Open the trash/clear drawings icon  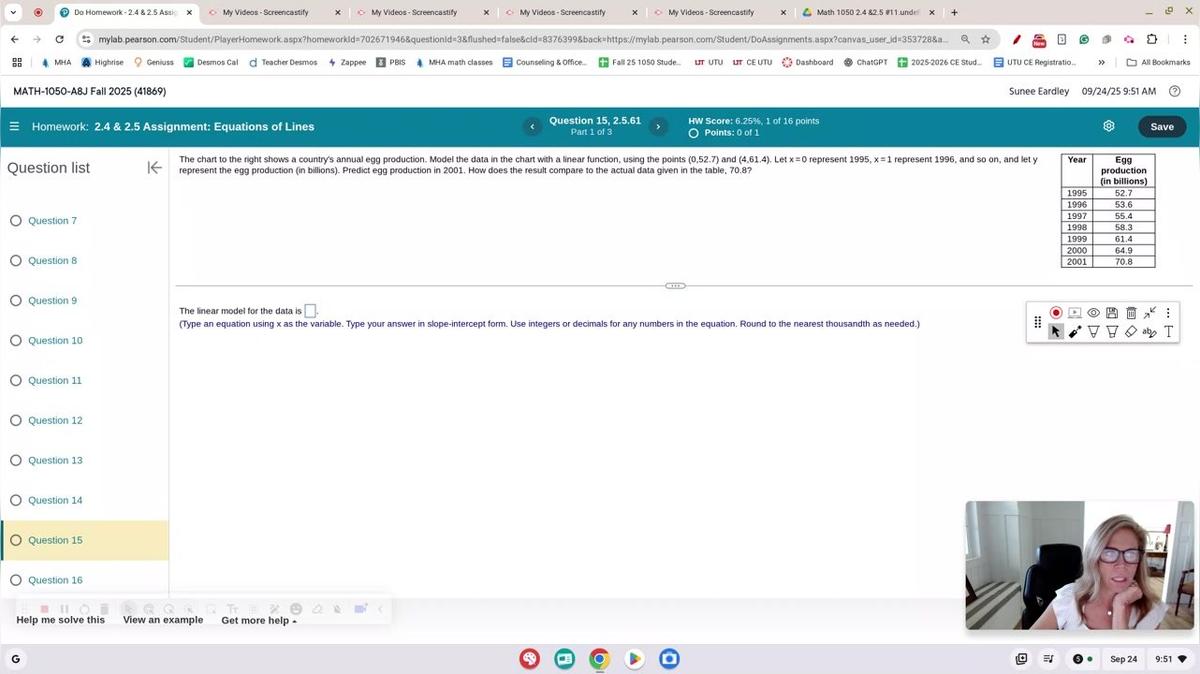point(1130,312)
